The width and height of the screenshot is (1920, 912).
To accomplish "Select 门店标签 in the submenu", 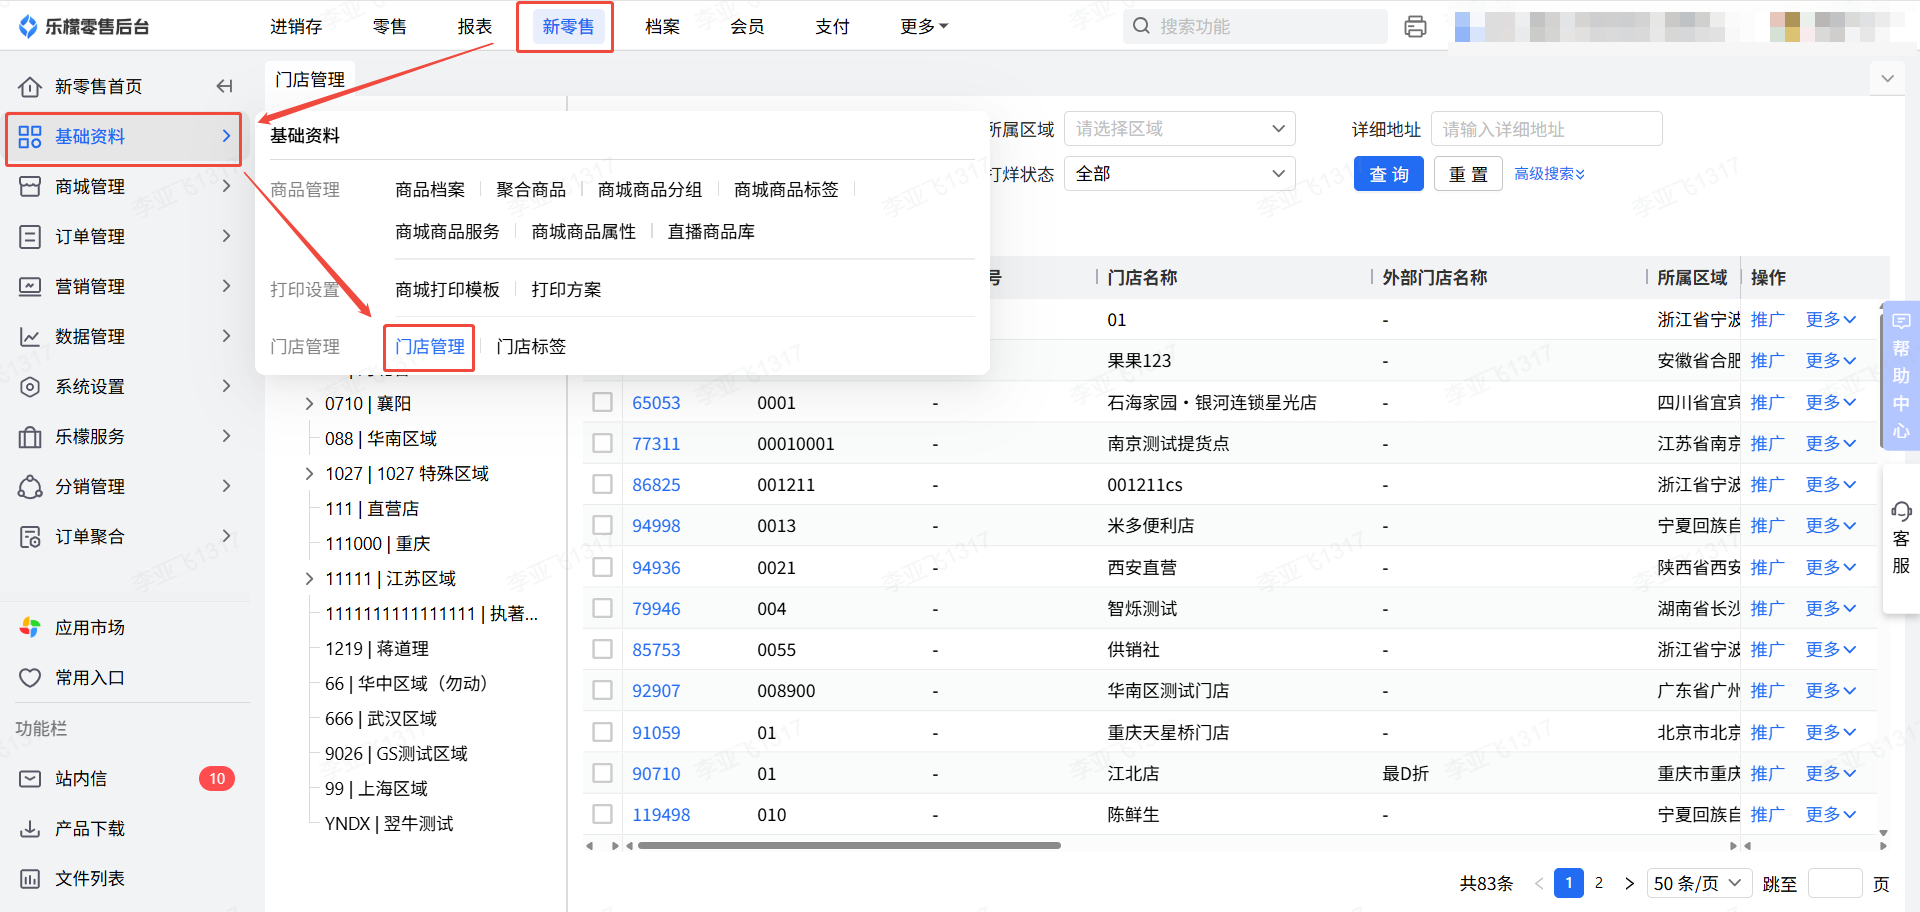I will (531, 347).
